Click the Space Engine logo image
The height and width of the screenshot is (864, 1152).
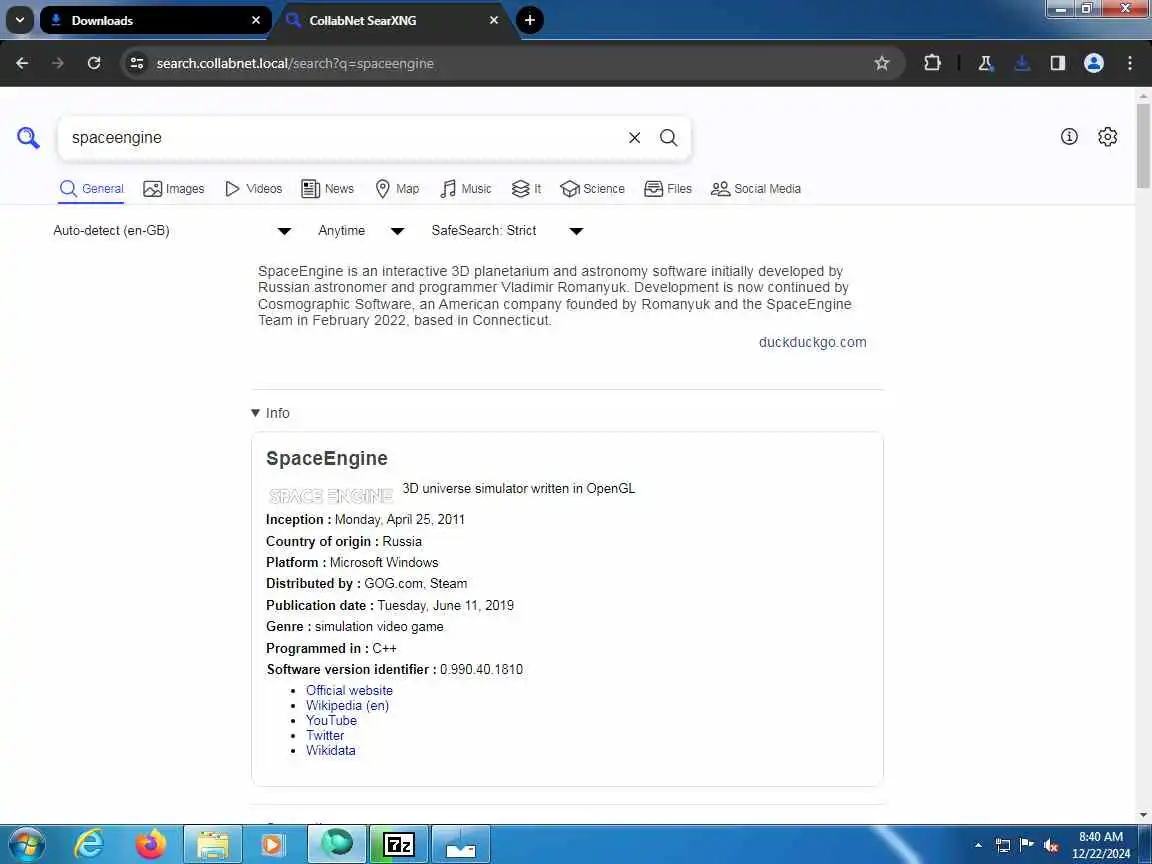[x=331, y=496]
